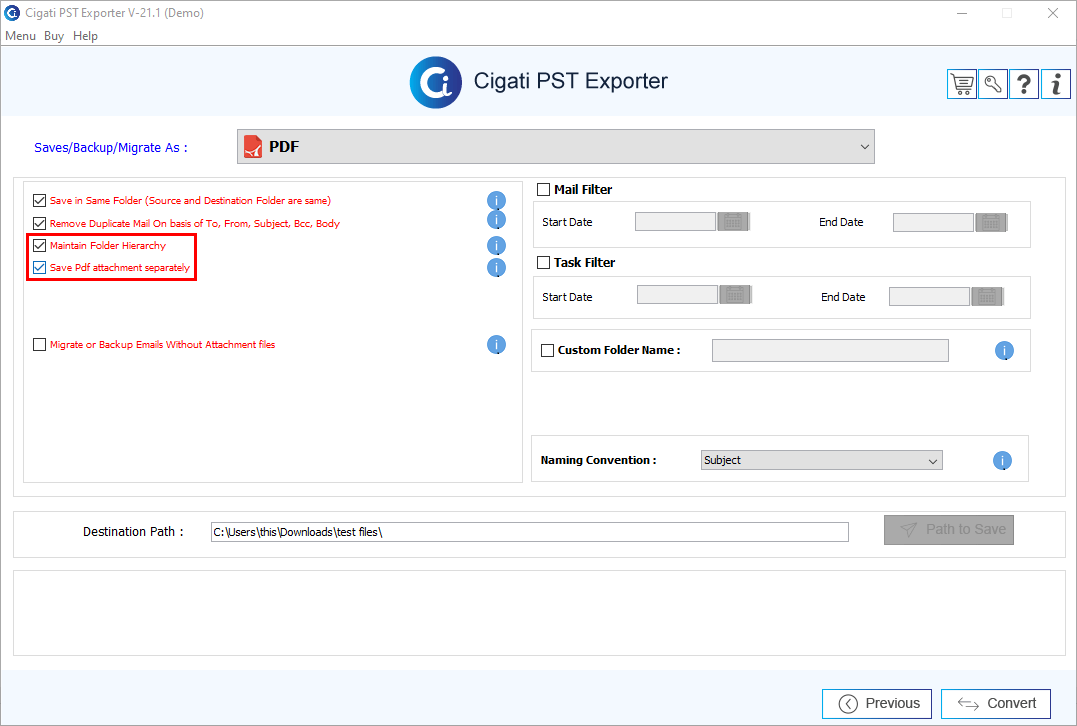
Task: Click the Path to Save button
Action: (949, 530)
